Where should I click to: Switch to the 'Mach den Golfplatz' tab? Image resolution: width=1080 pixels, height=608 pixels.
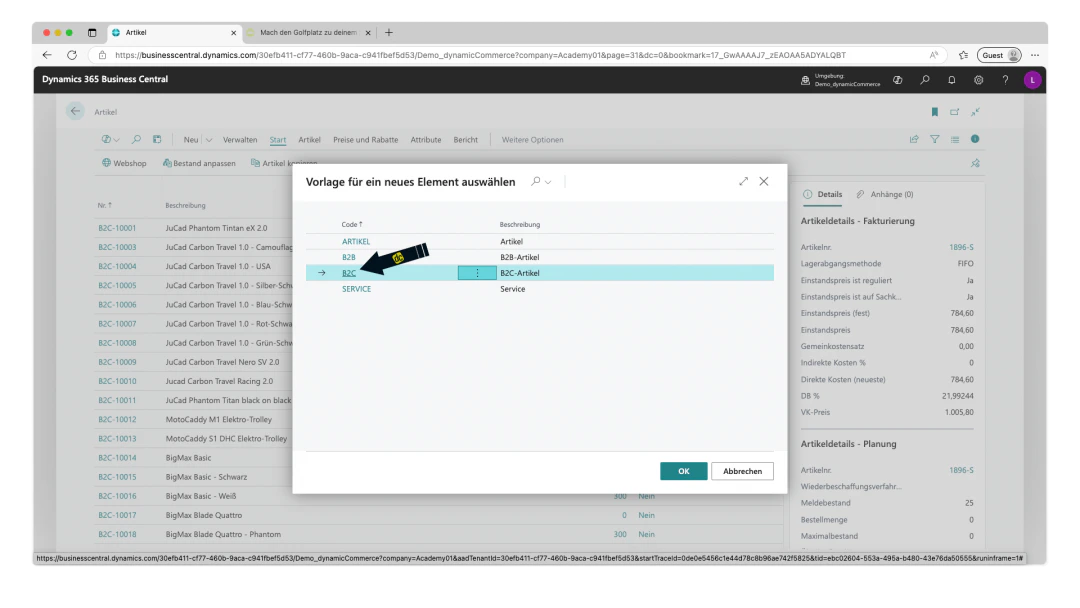(308, 32)
